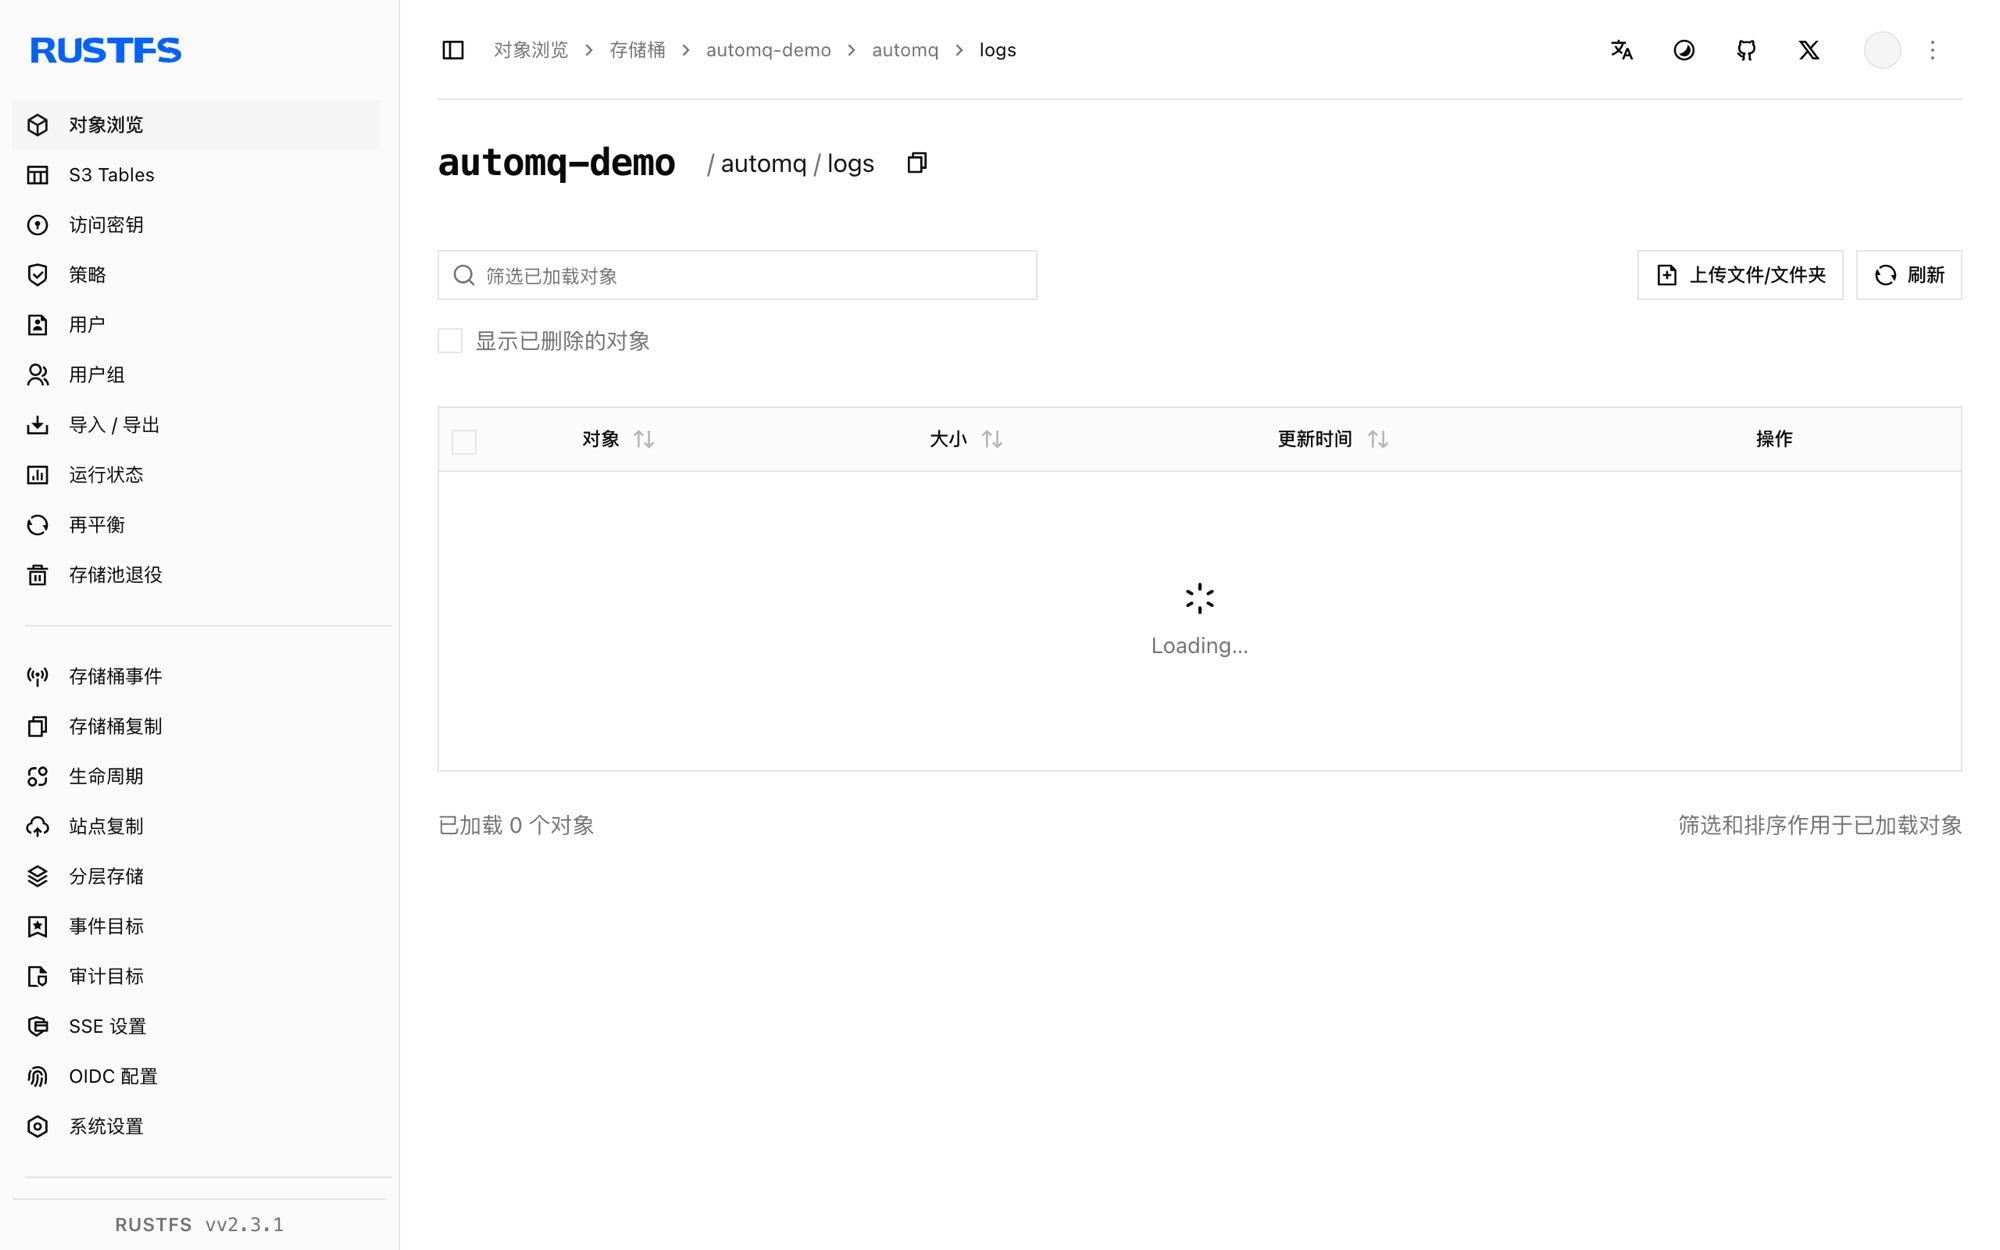The height and width of the screenshot is (1250, 2000).
Task: Open 对象浏览 in the sidebar
Action: pyautogui.click(x=196, y=125)
